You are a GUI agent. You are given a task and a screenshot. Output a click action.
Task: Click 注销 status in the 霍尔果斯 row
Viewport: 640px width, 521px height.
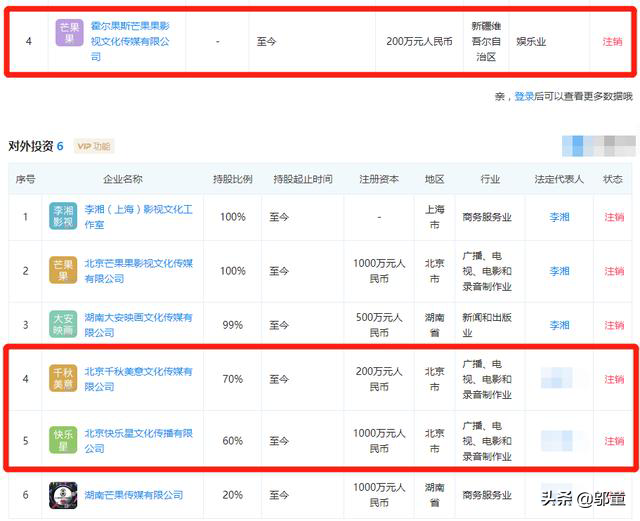[612, 41]
